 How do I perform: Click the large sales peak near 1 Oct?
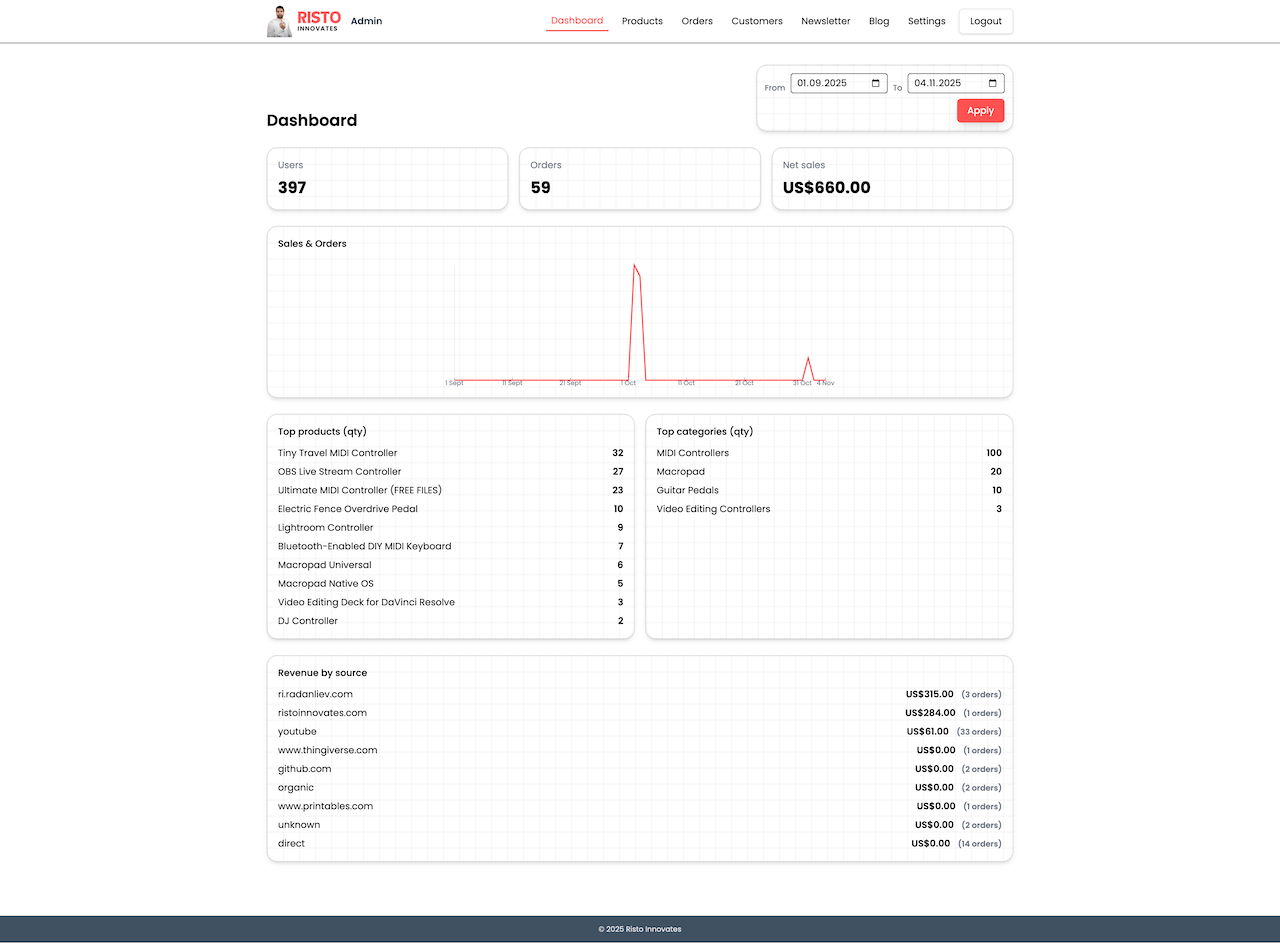tap(635, 266)
